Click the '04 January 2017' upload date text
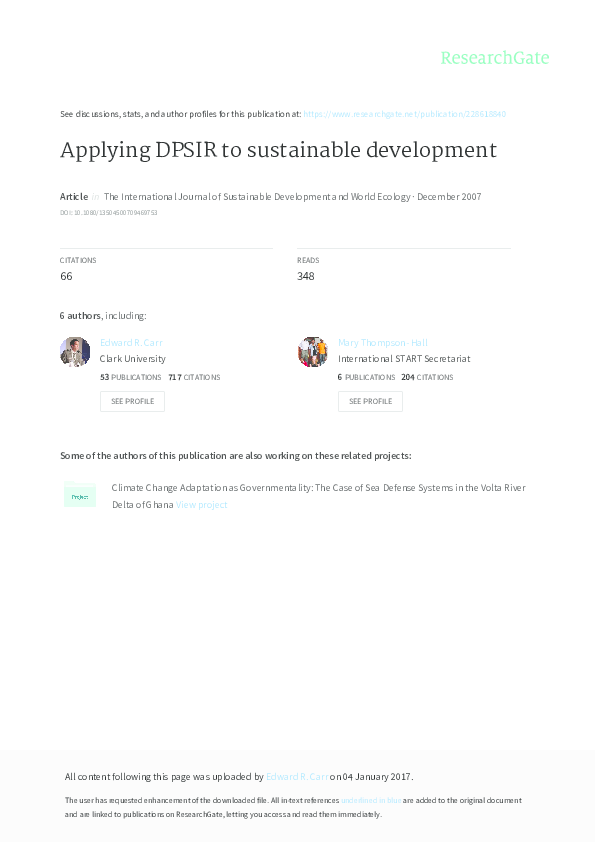Image resolution: width=595 pixels, height=842 pixels. click(376, 776)
